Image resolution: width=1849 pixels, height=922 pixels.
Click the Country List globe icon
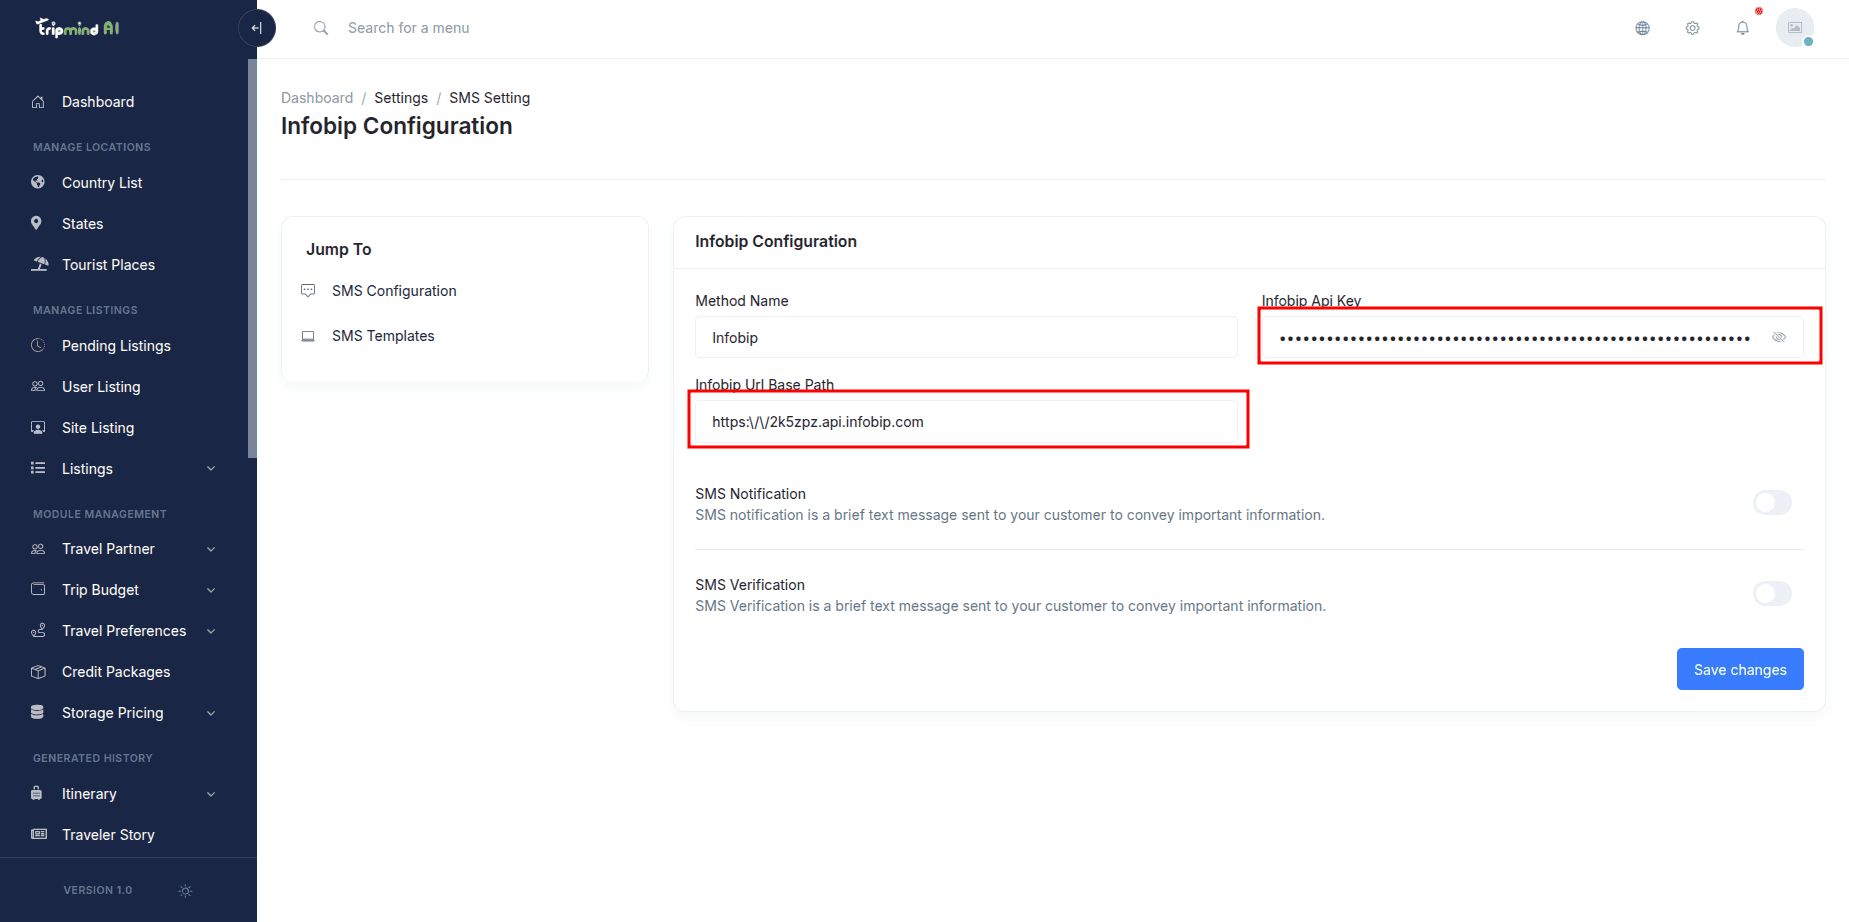[38, 183]
